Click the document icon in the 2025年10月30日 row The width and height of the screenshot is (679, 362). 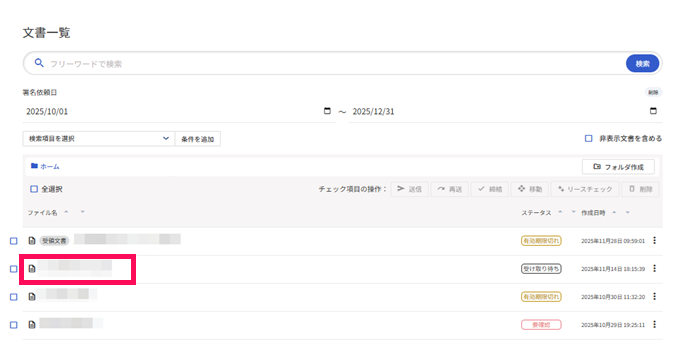click(x=32, y=297)
